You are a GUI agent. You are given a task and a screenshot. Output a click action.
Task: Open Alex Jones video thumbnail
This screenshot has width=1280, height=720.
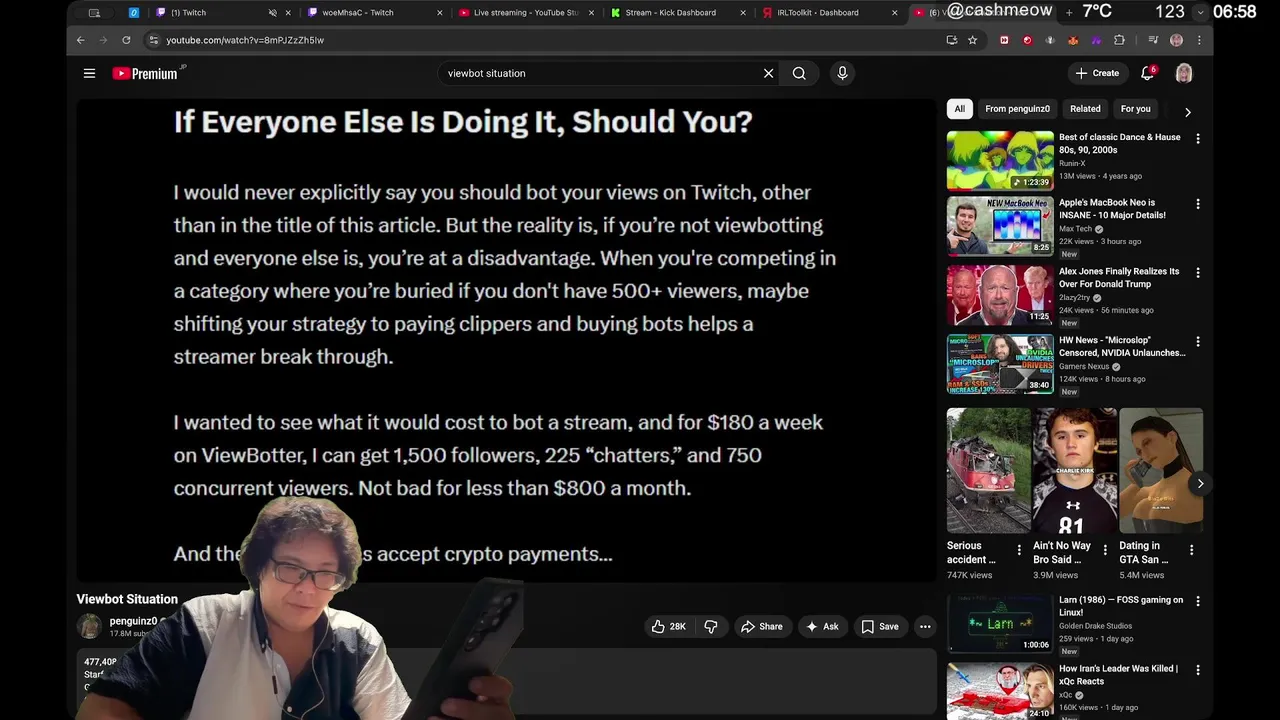click(1000, 295)
